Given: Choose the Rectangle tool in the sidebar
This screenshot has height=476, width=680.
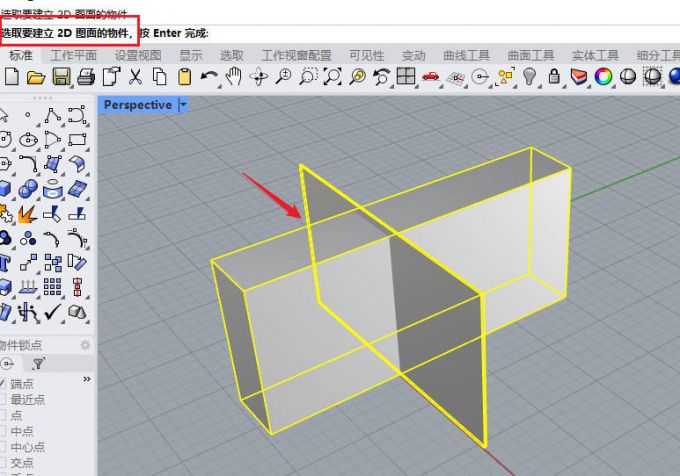Looking at the screenshot, I should pyautogui.click(x=78, y=140).
